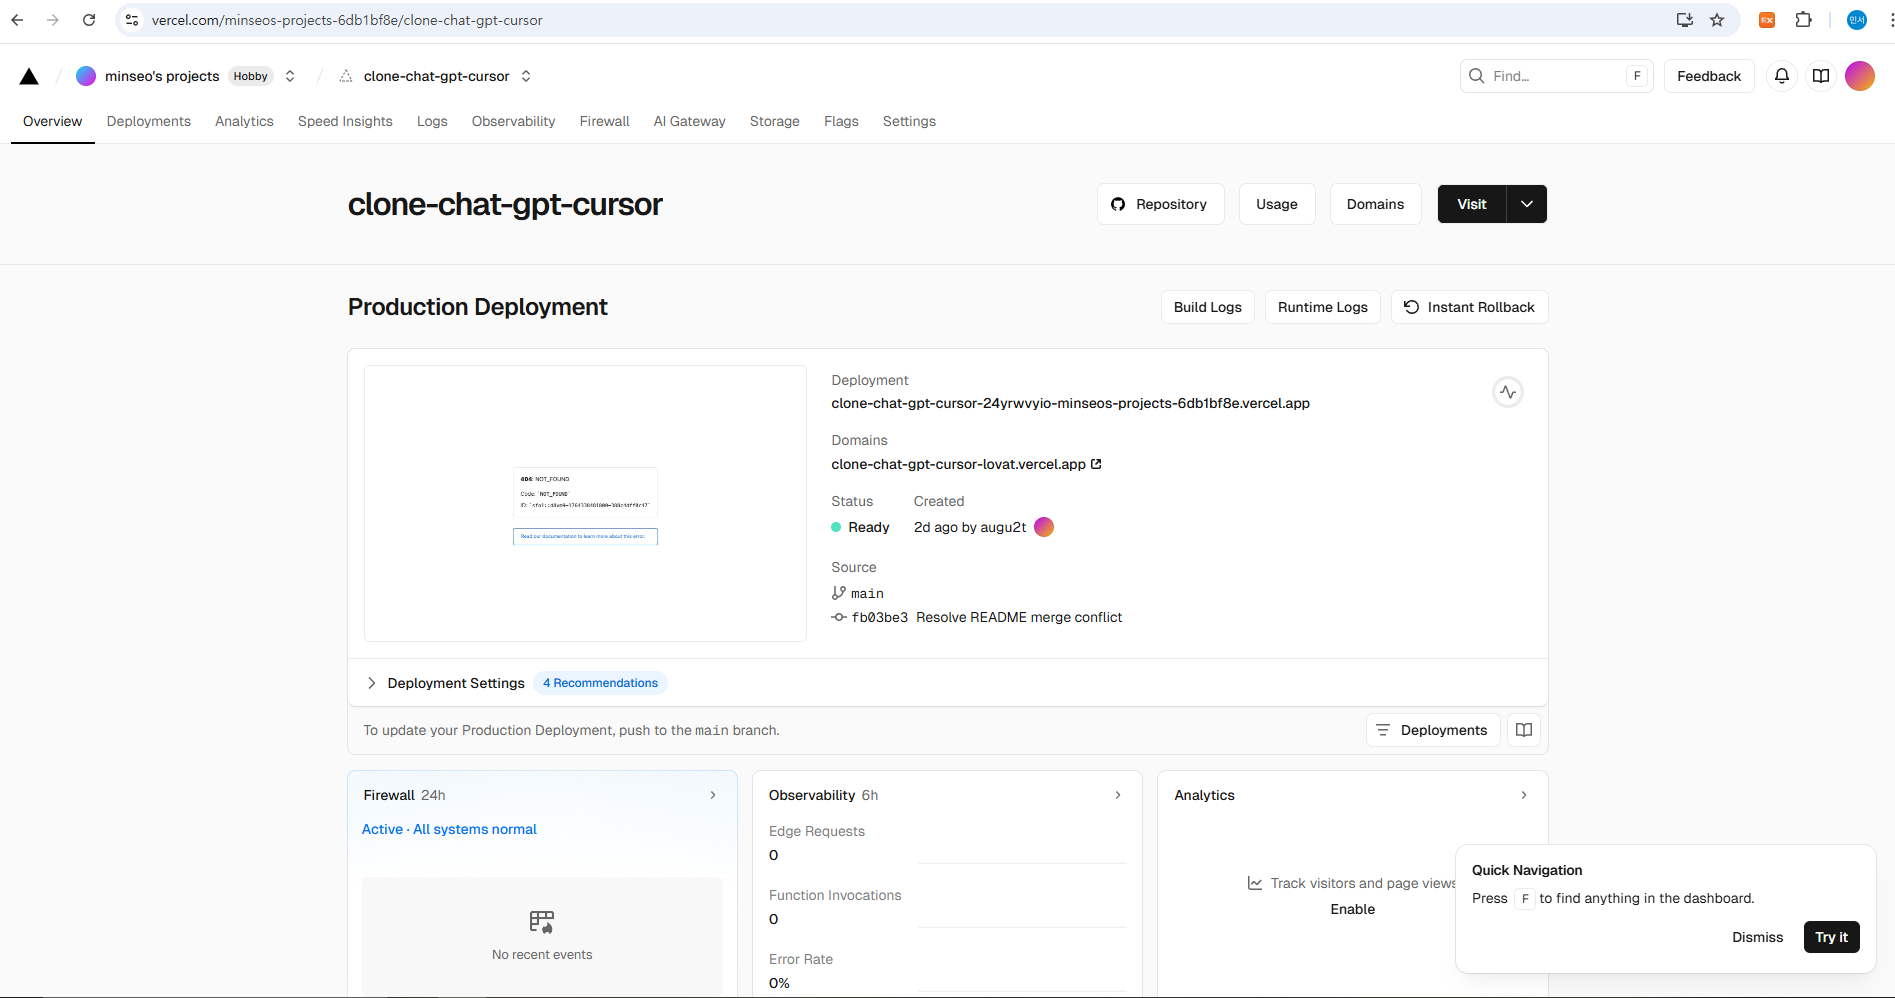The image size is (1895, 998).
Task: Open the Analytics tab
Action: click(244, 121)
